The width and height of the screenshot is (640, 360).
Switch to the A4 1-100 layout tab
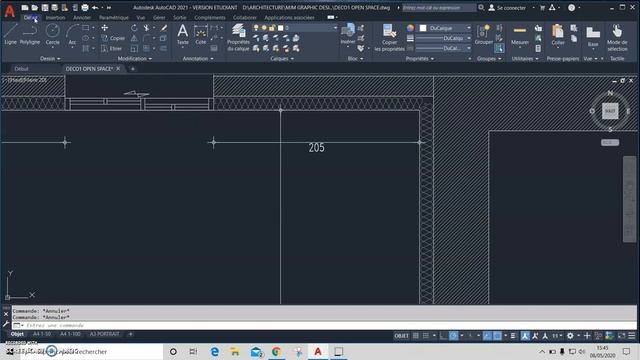tap(70, 334)
